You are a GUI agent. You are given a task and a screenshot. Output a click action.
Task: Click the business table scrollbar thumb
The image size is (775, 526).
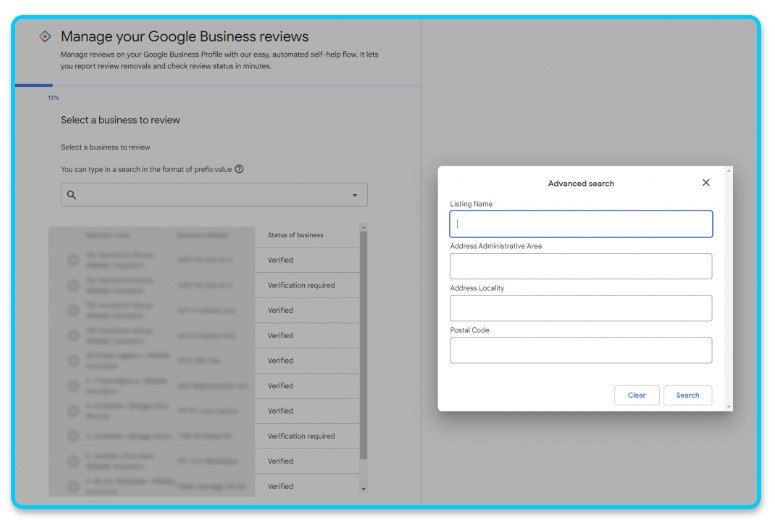(x=364, y=345)
